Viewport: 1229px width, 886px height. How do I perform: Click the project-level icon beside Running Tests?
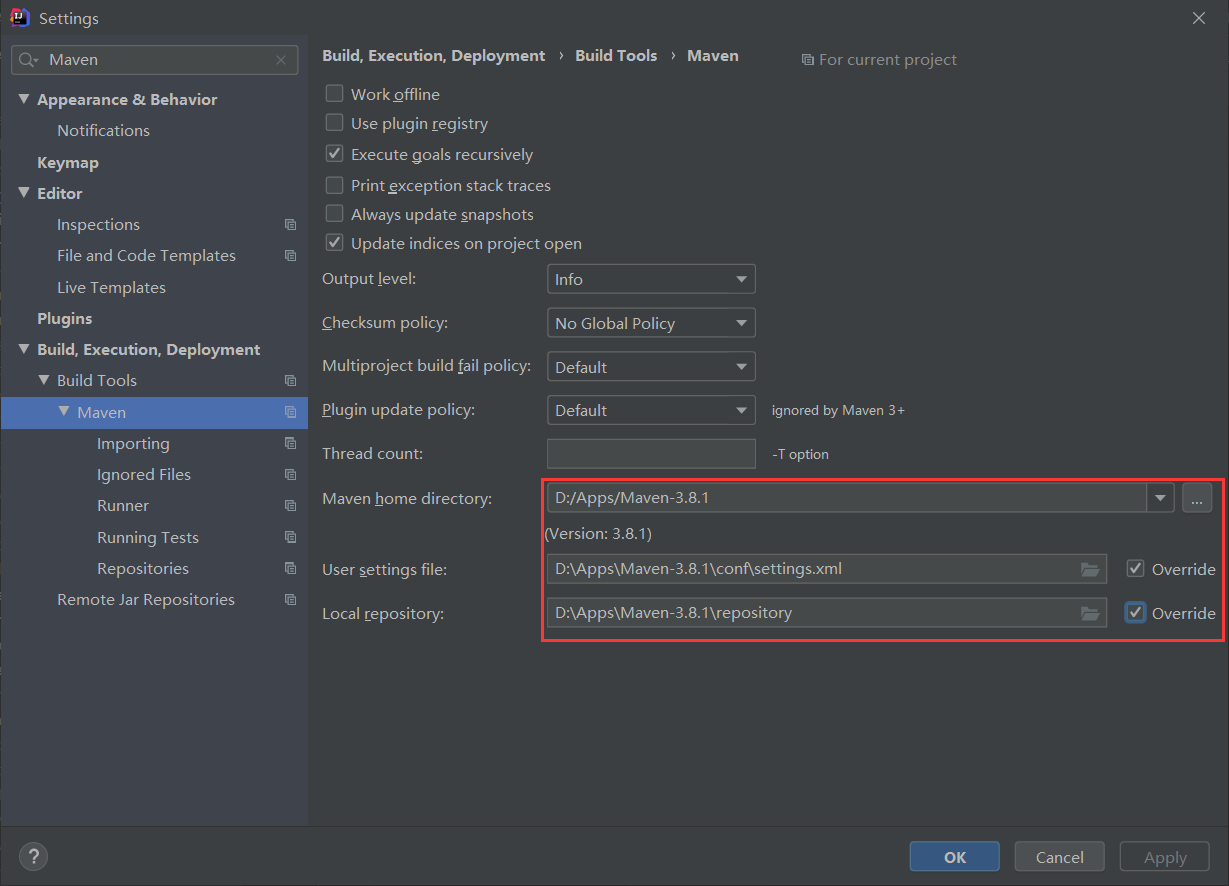290,538
